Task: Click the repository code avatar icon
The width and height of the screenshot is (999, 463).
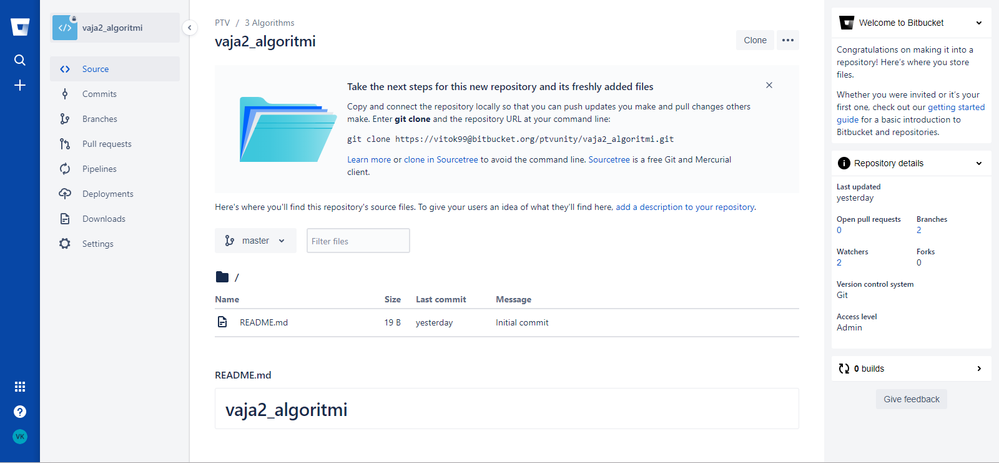Action: (64, 28)
